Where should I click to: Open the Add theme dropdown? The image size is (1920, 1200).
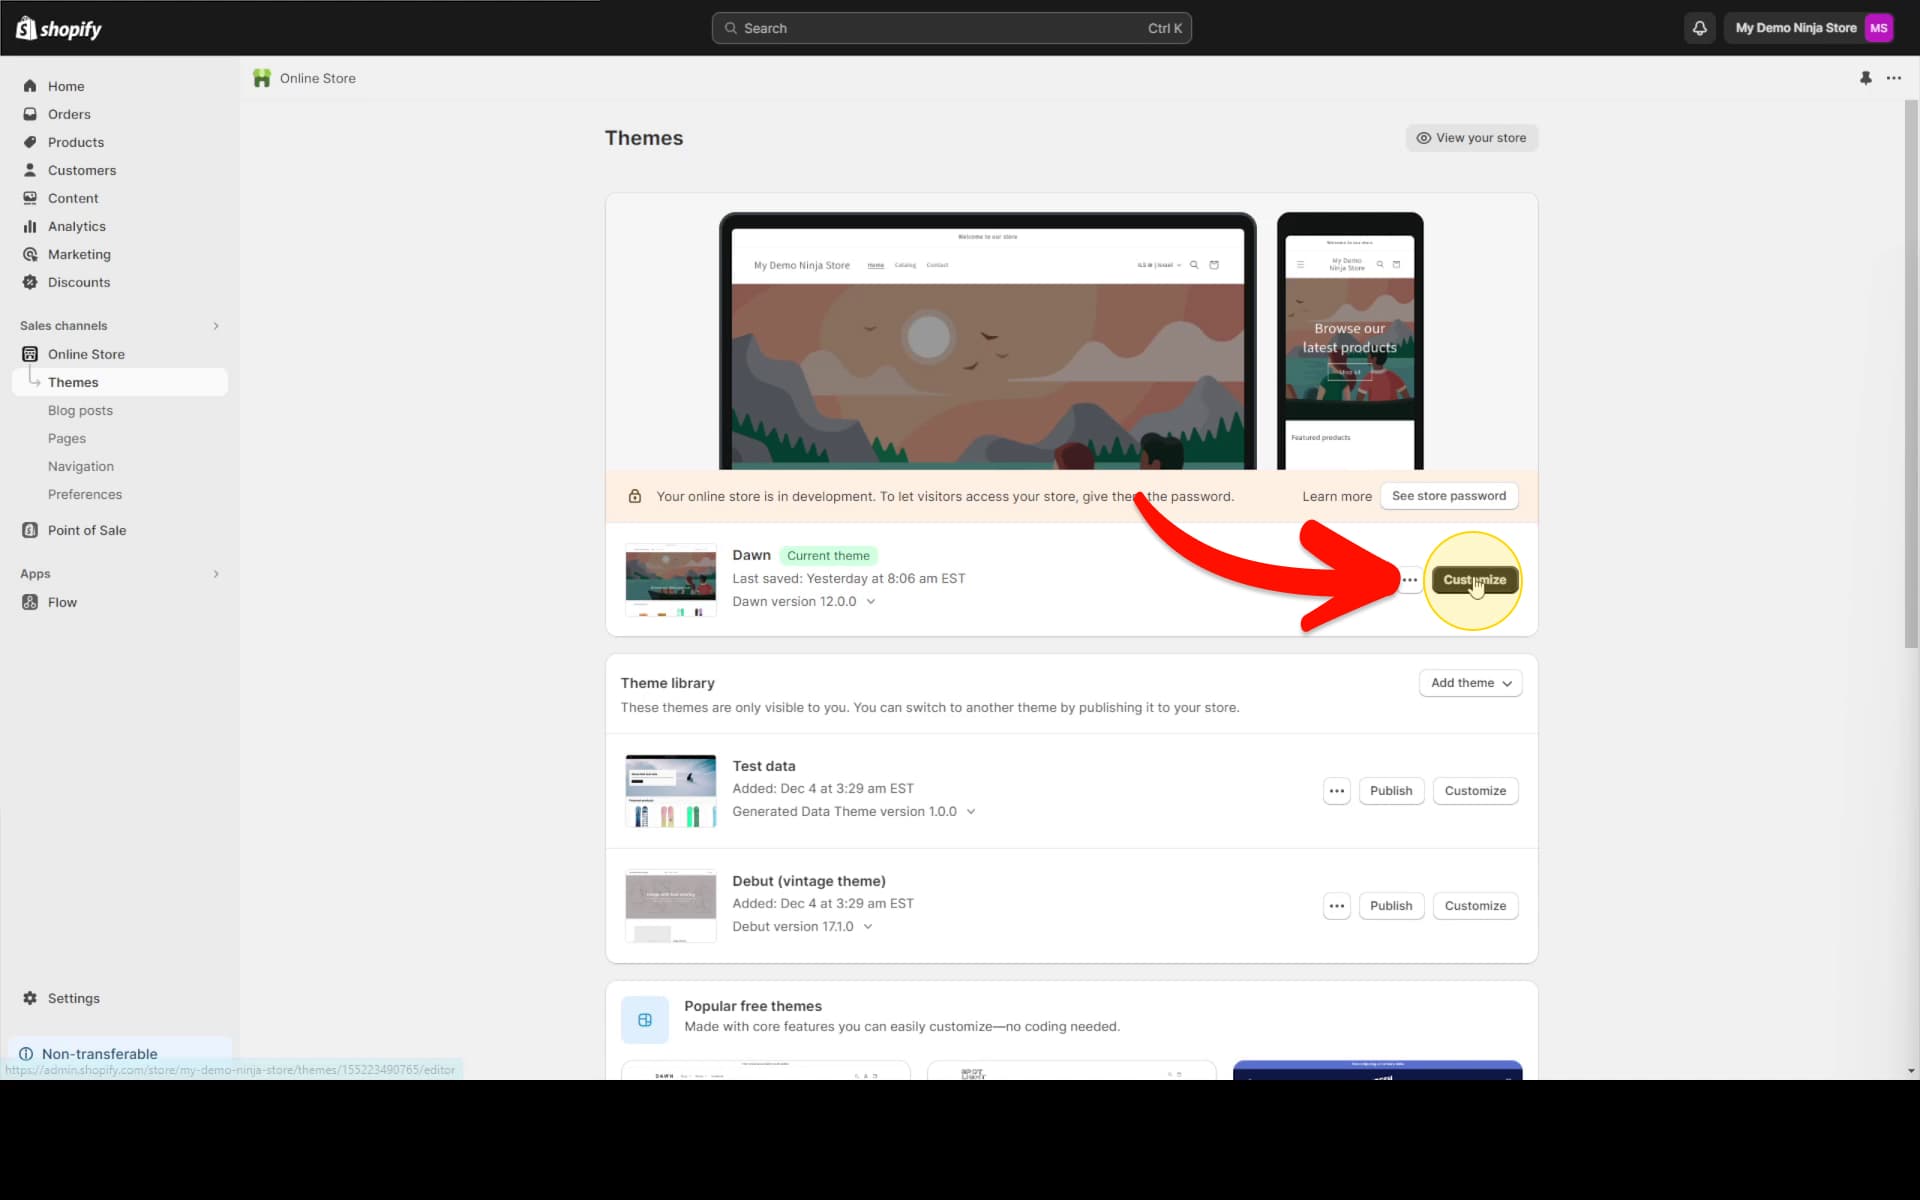coord(1470,683)
